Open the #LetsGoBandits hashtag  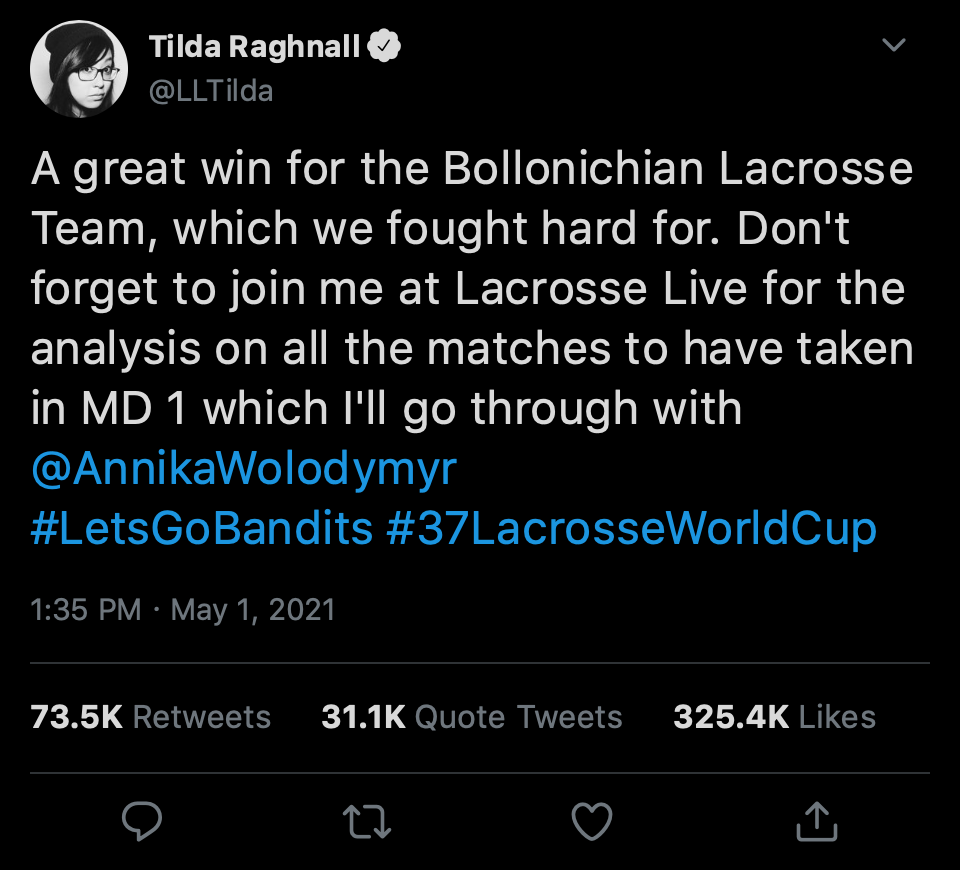pos(202,528)
